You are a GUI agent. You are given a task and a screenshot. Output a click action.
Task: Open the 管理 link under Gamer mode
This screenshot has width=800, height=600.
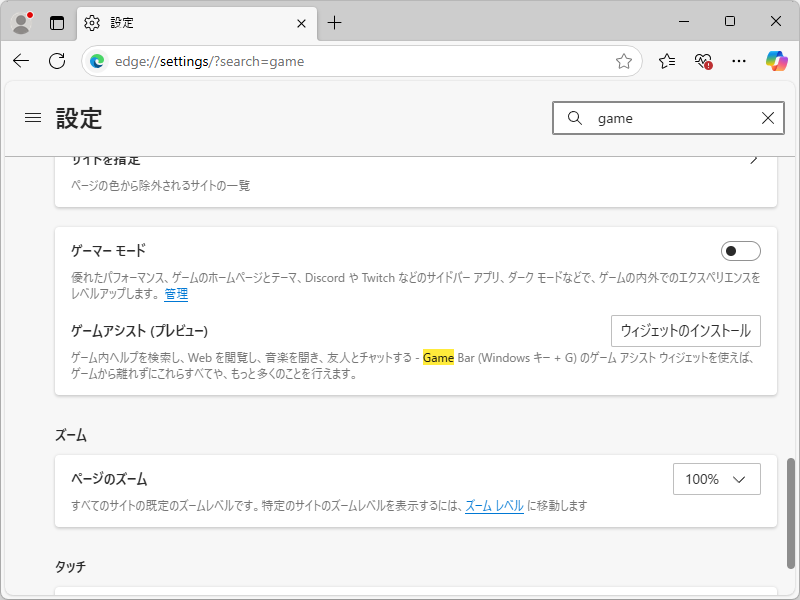(176, 294)
